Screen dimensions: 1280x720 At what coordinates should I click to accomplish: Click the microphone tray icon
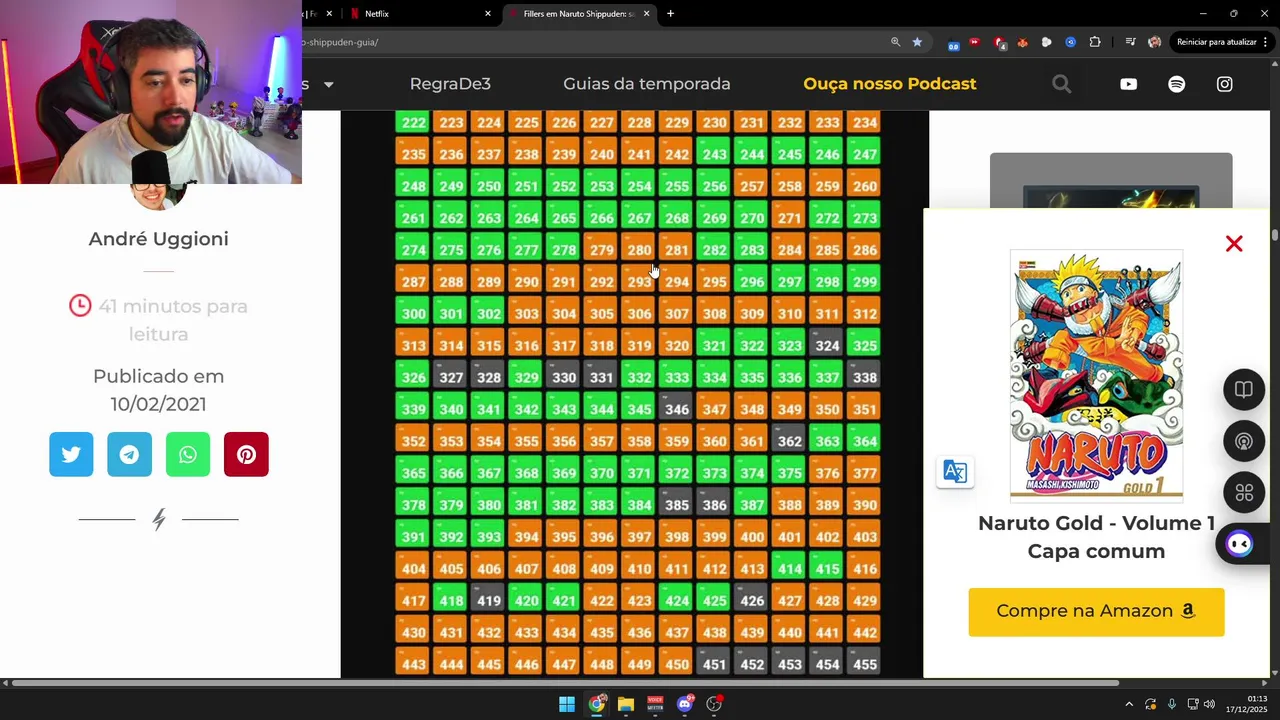[x=1171, y=704]
